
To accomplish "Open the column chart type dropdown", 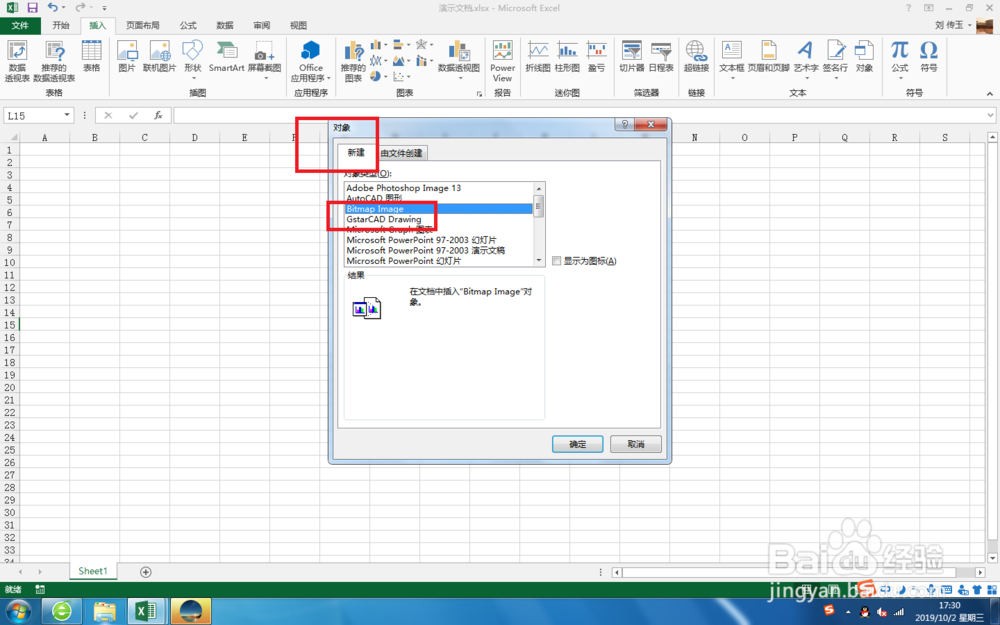I will coord(378,45).
